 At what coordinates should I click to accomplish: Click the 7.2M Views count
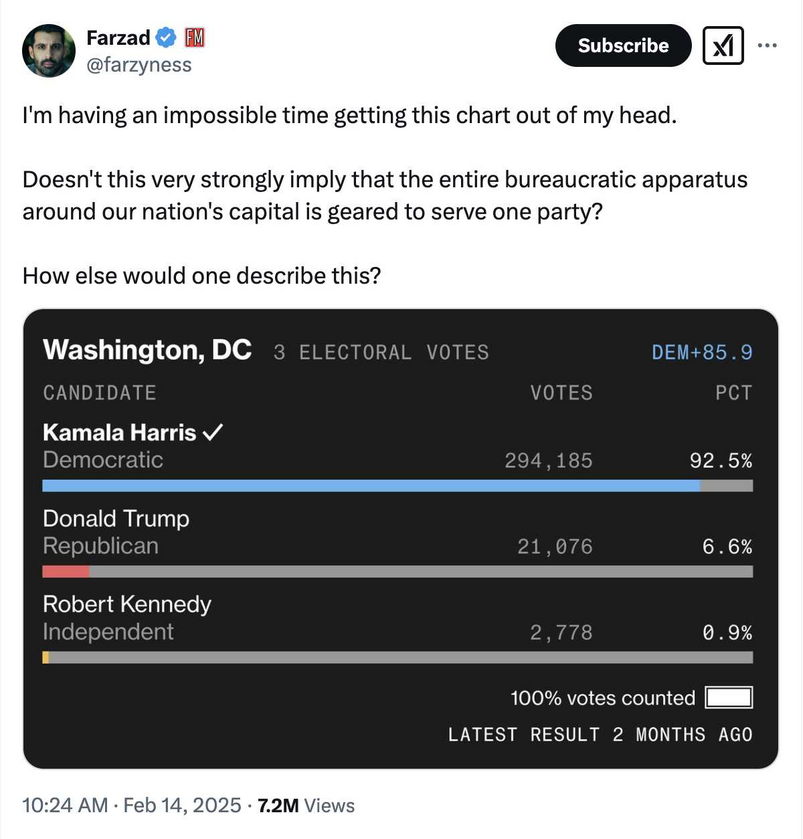pyautogui.click(x=305, y=805)
